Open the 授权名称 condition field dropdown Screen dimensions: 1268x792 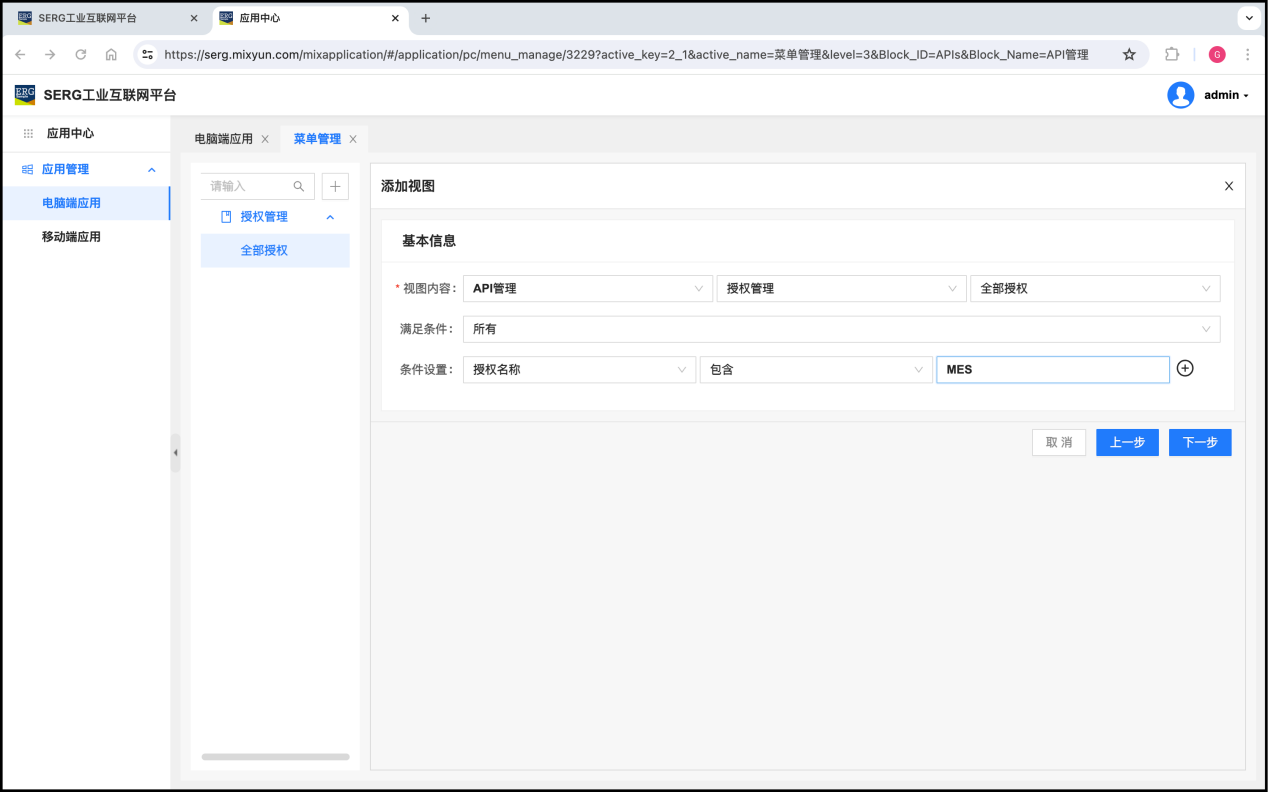coord(578,369)
